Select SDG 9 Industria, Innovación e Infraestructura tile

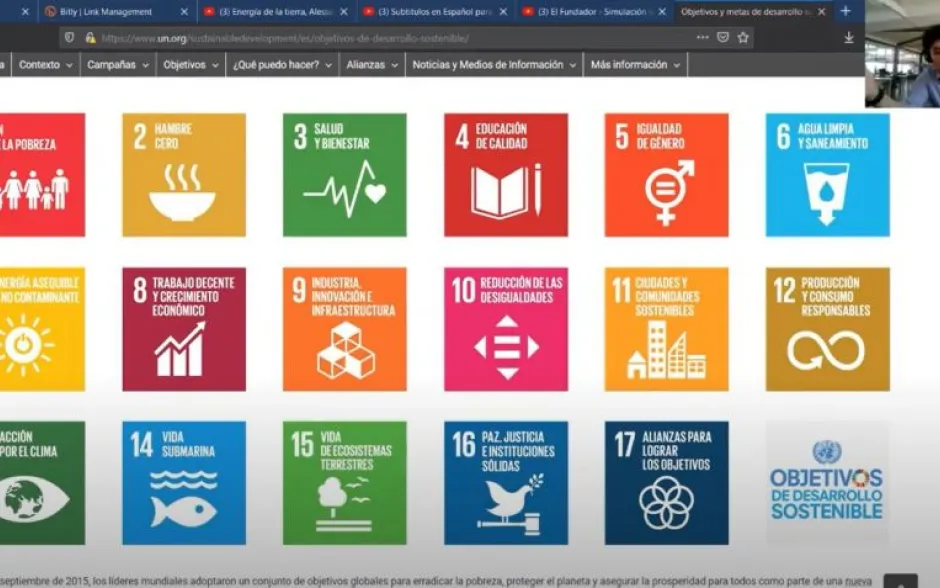[x=345, y=329]
